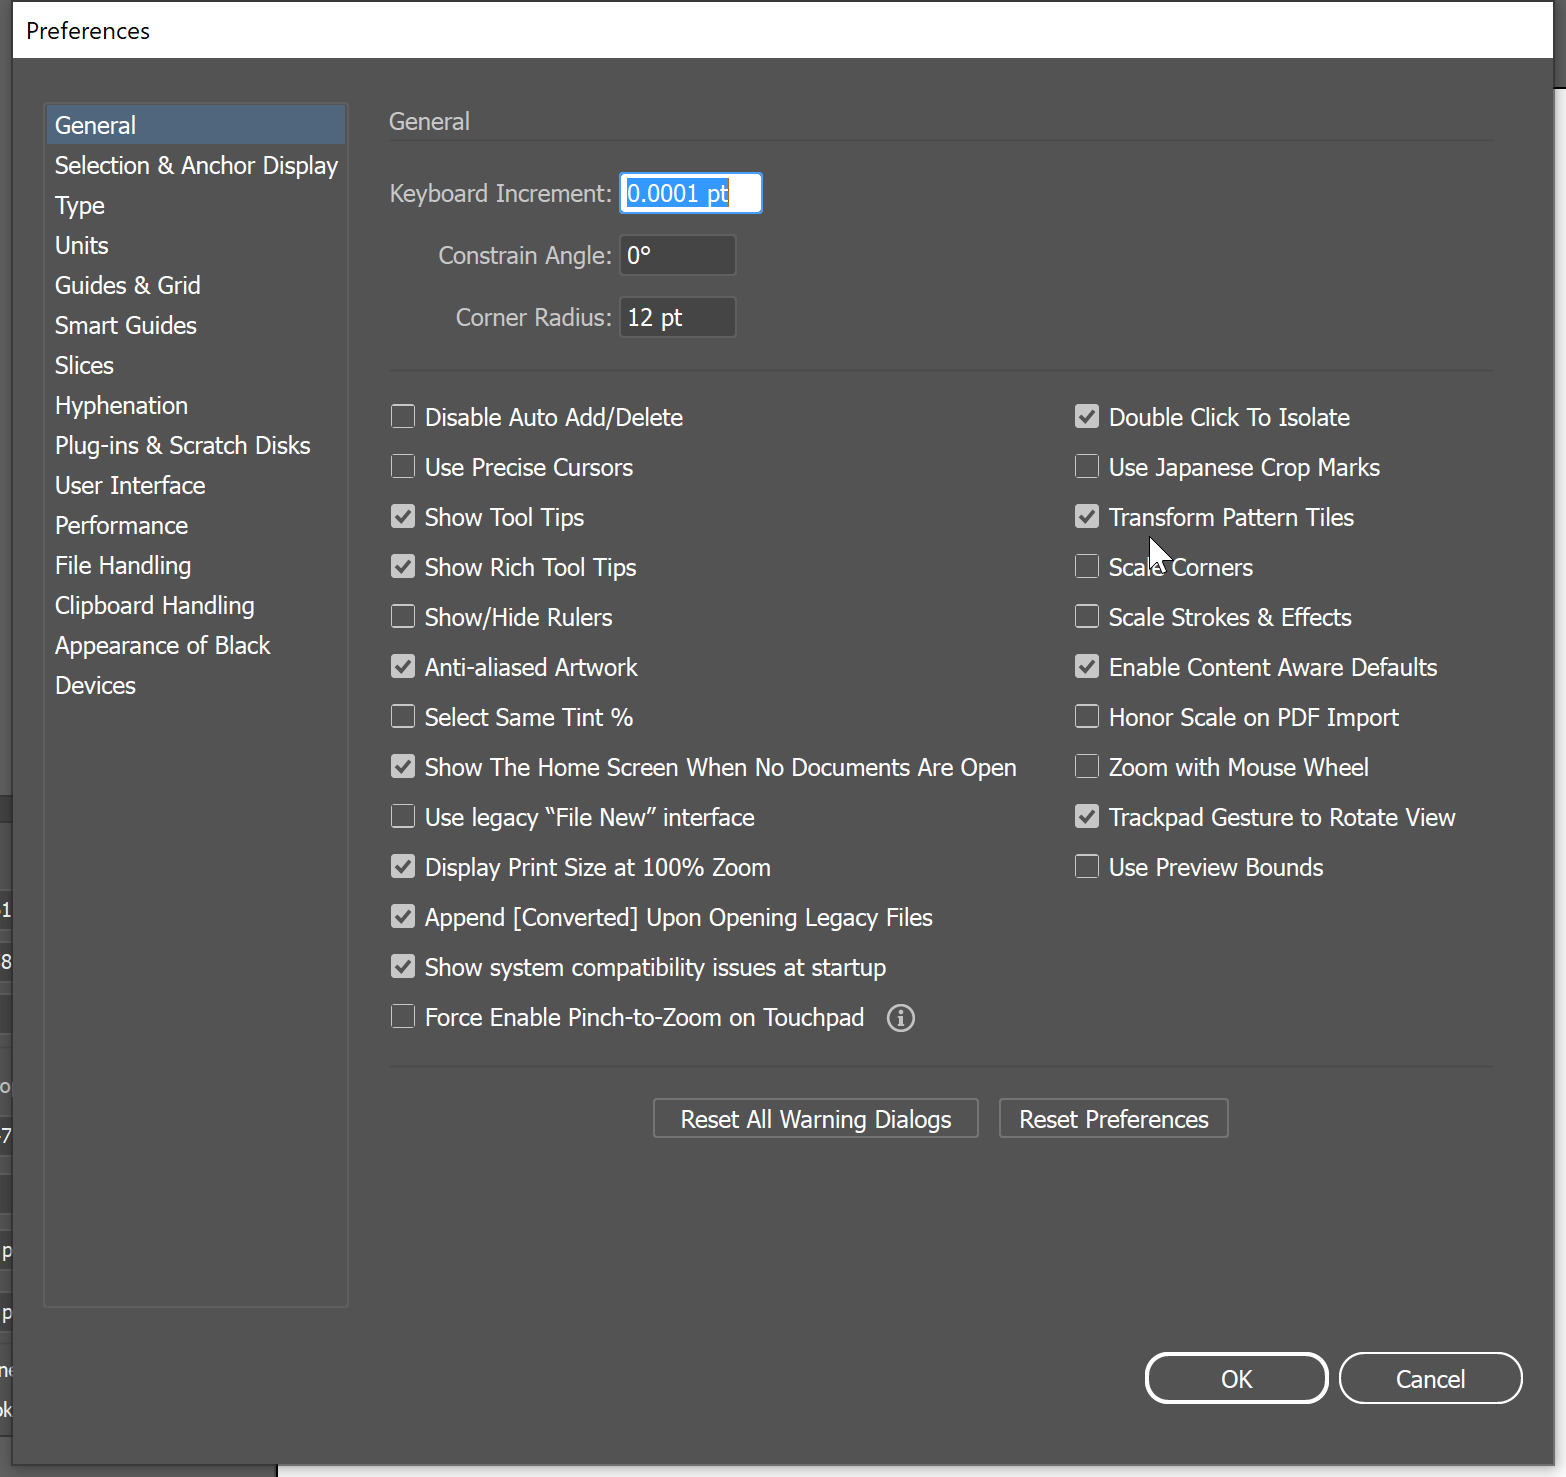Select the Corner Radius input field
Image resolution: width=1566 pixels, height=1477 pixels.
677,317
